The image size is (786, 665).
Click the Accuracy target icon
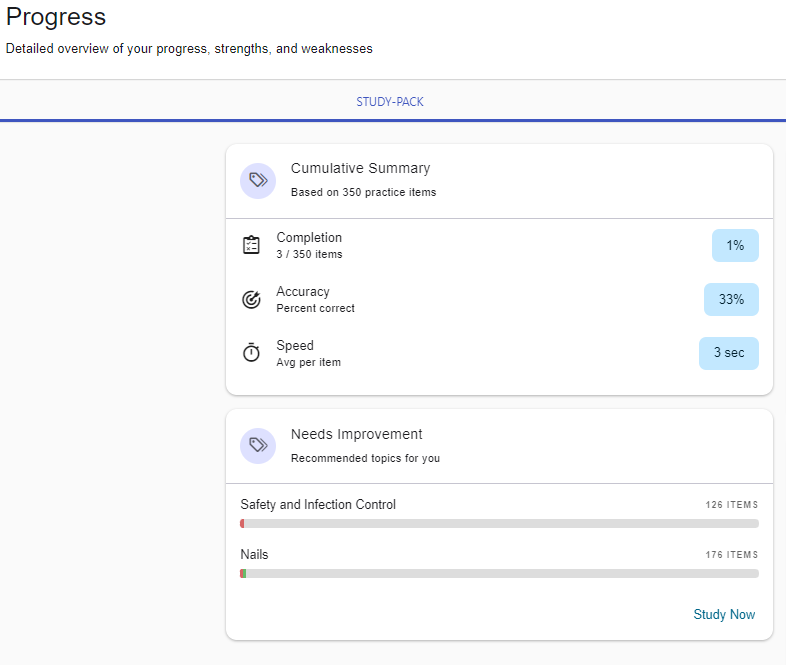tap(252, 299)
